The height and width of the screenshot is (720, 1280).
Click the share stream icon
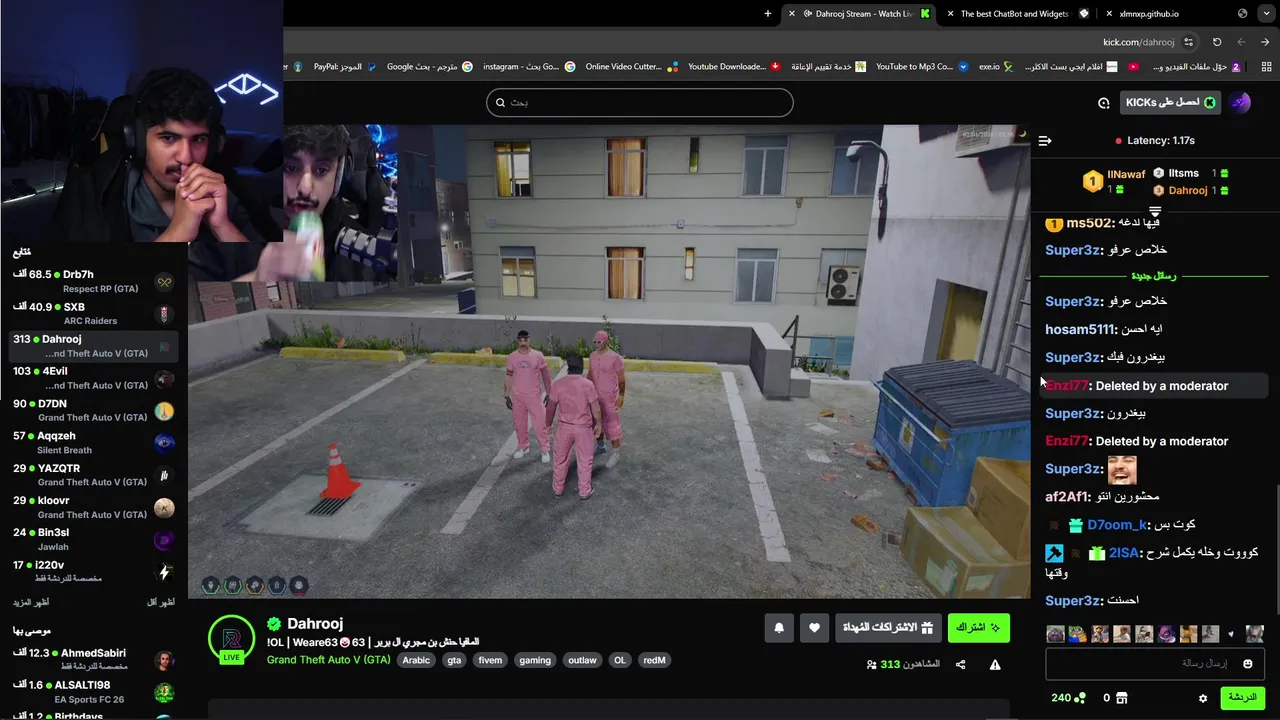pos(960,664)
